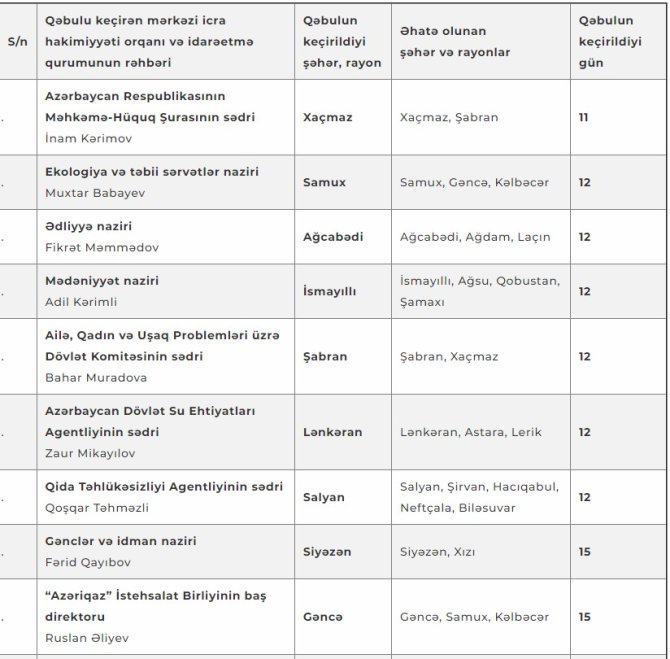
Task: Click the name 'Bahar Muradova'
Action: 96,378
